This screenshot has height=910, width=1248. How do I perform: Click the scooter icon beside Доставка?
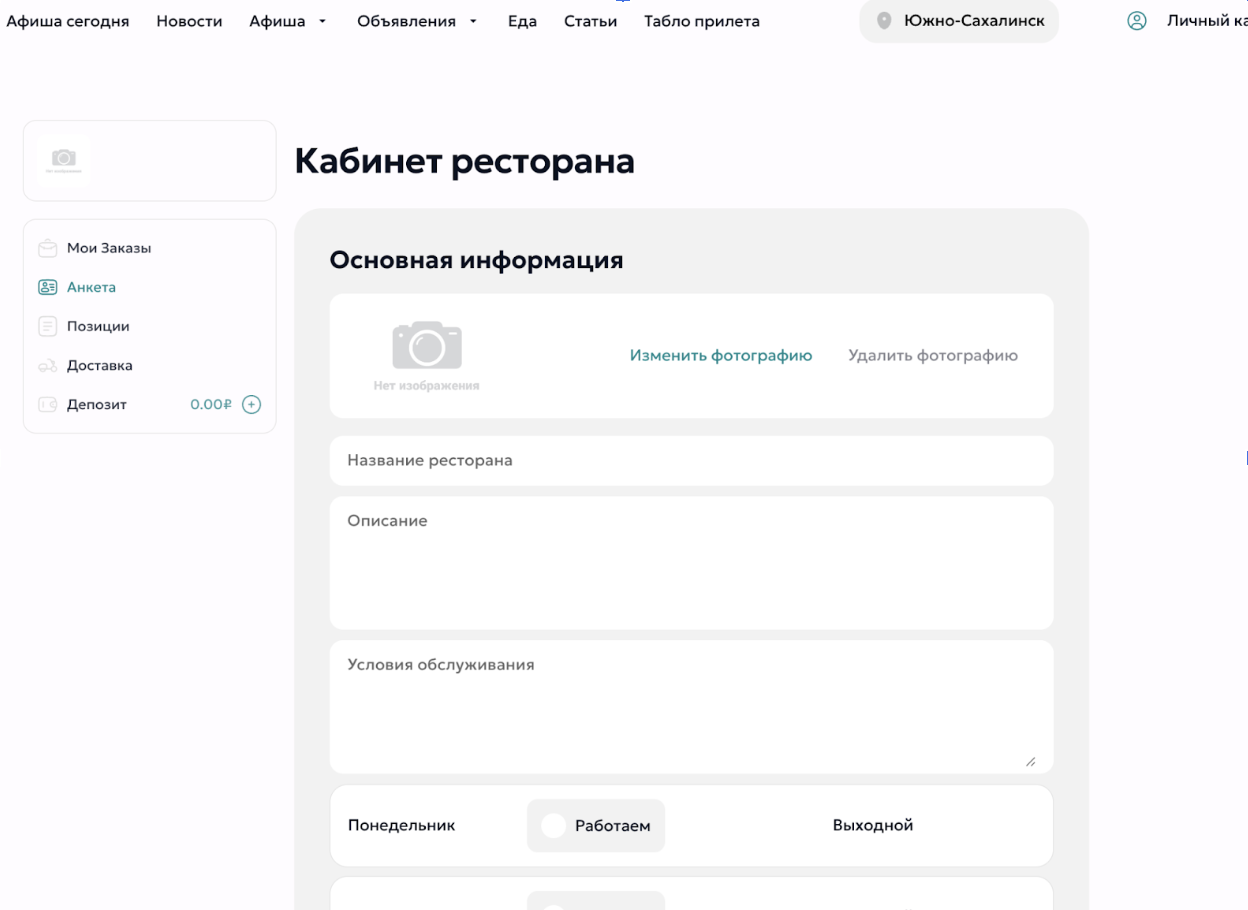[x=47, y=366]
